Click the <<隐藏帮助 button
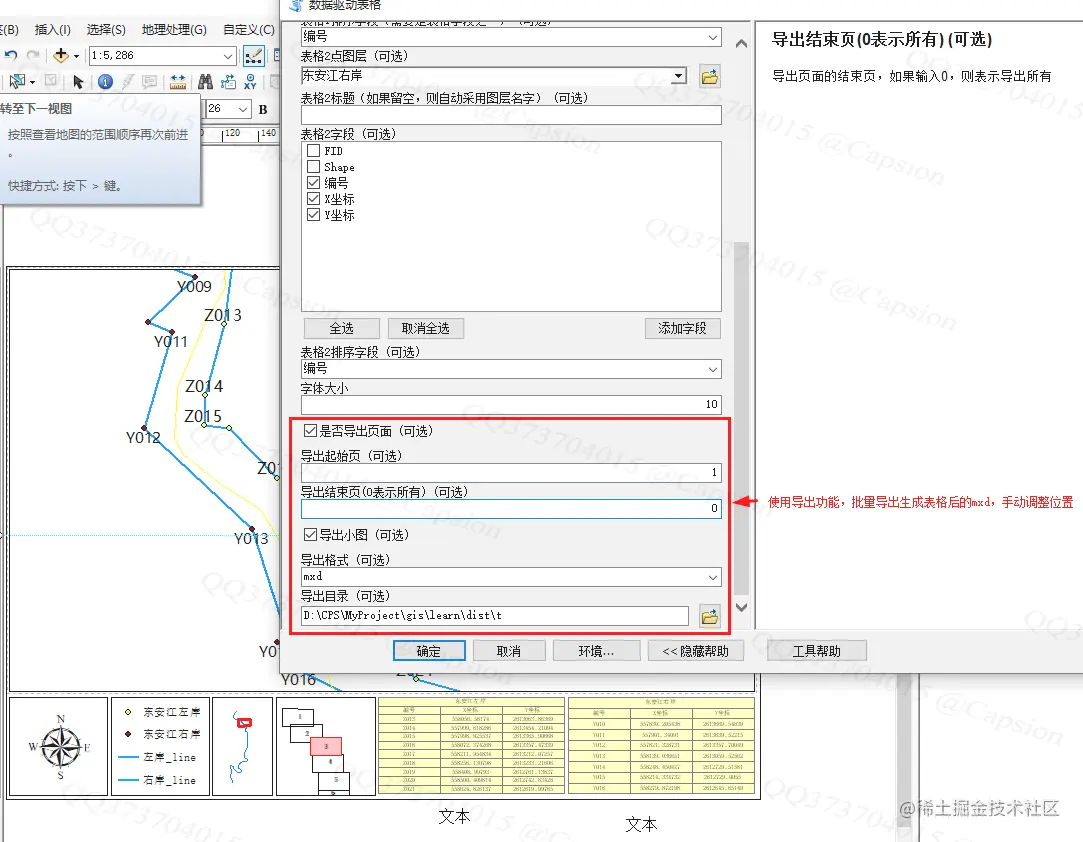The width and height of the screenshot is (1083, 842). [696, 651]
